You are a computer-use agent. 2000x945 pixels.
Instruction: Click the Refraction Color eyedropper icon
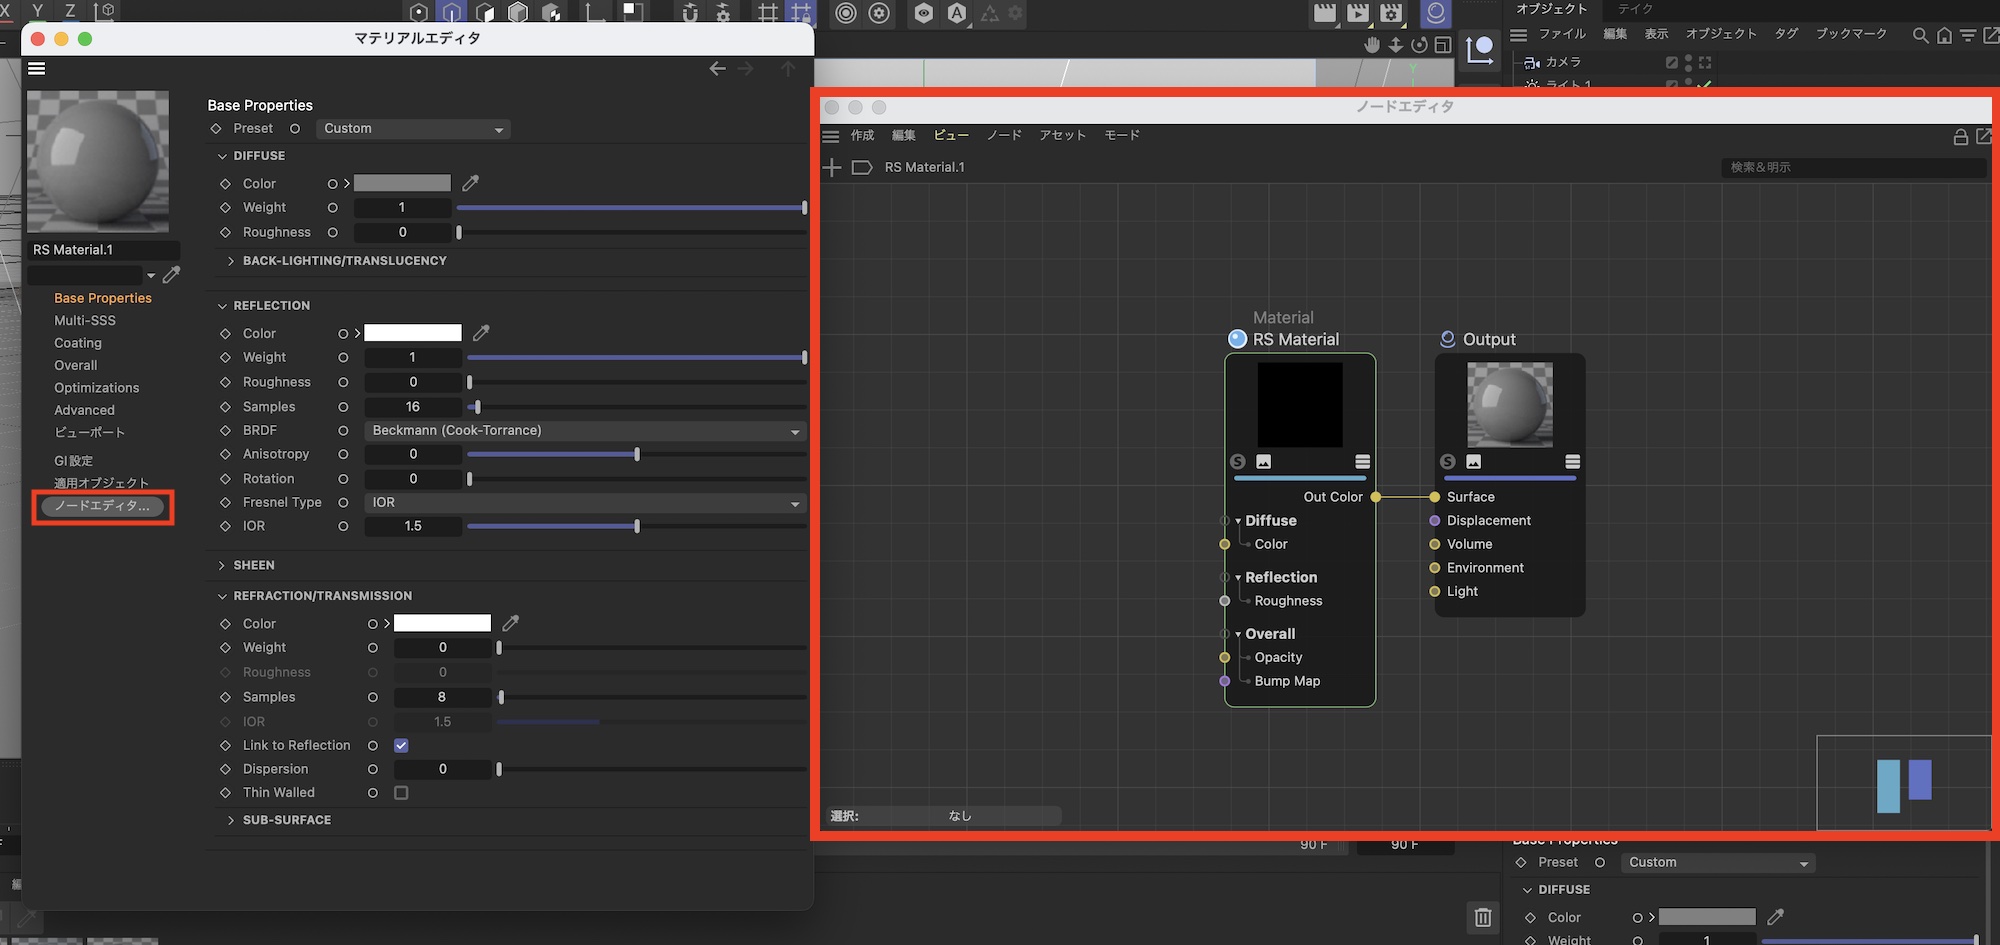510,623
